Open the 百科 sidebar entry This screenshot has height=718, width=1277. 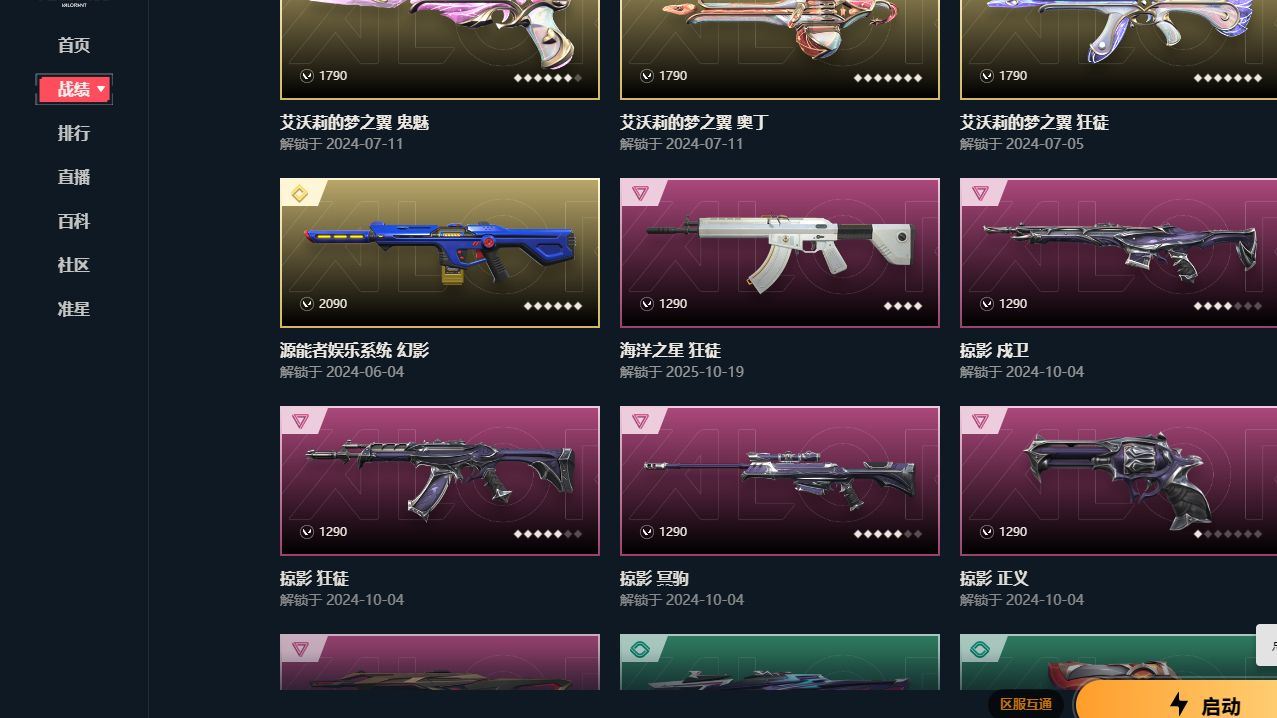pos(74,221)
